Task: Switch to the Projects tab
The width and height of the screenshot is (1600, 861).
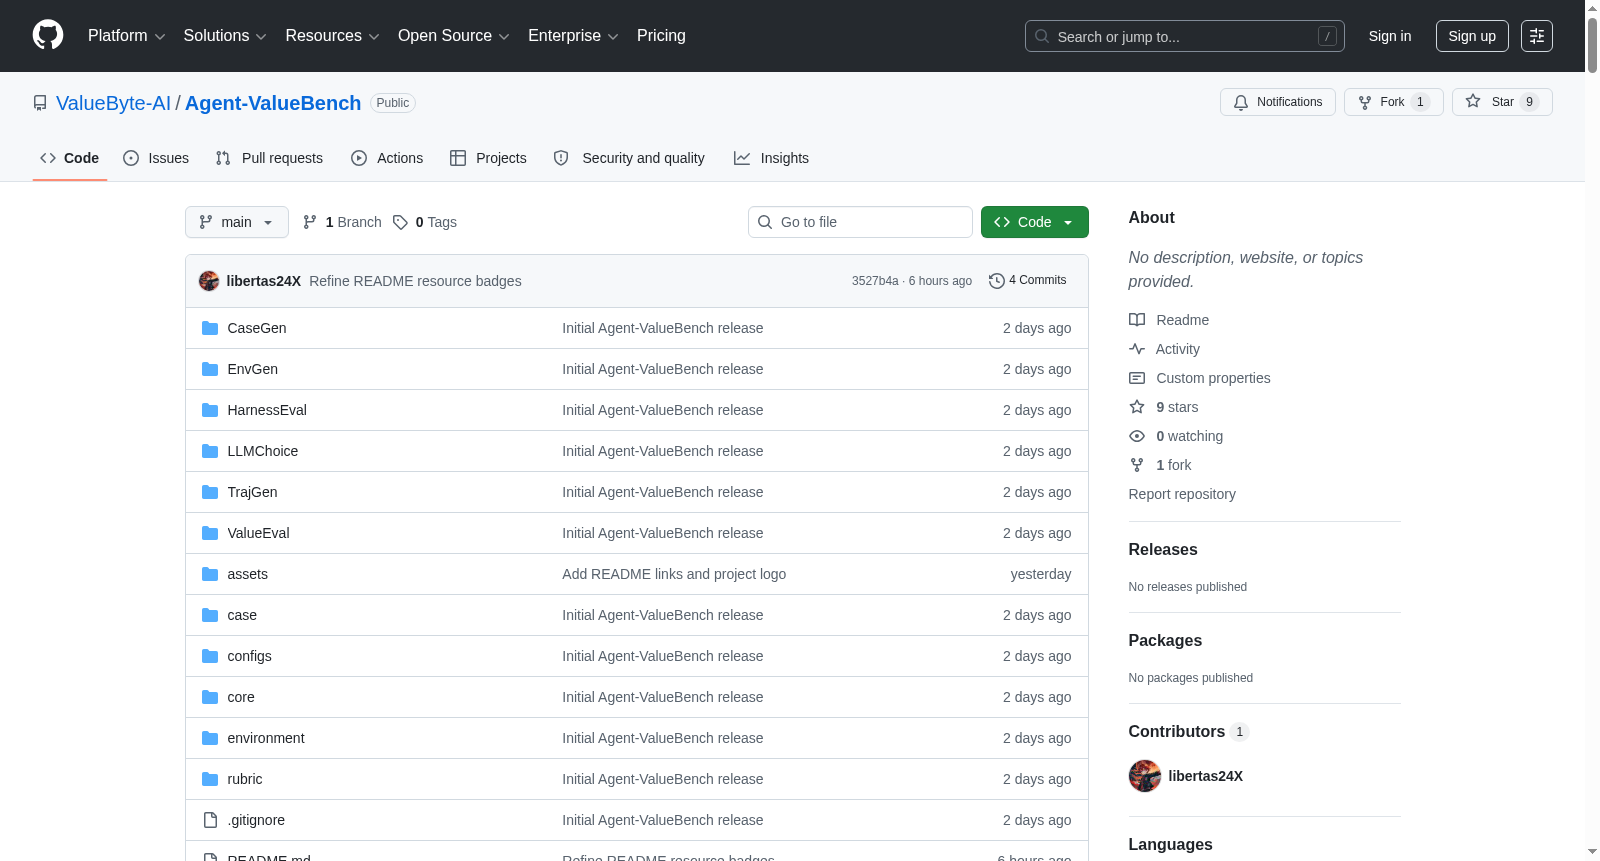Action: click(x=488, y=158)
